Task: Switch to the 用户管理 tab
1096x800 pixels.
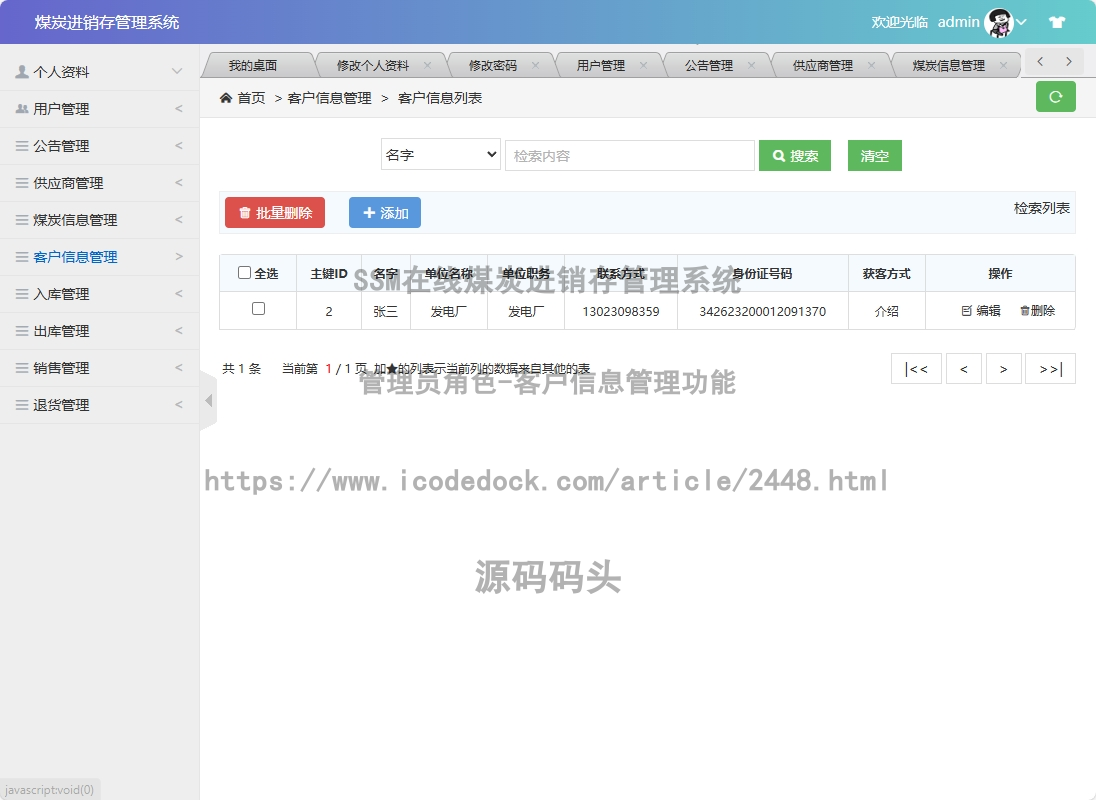Action: click(x=600, y=65)
